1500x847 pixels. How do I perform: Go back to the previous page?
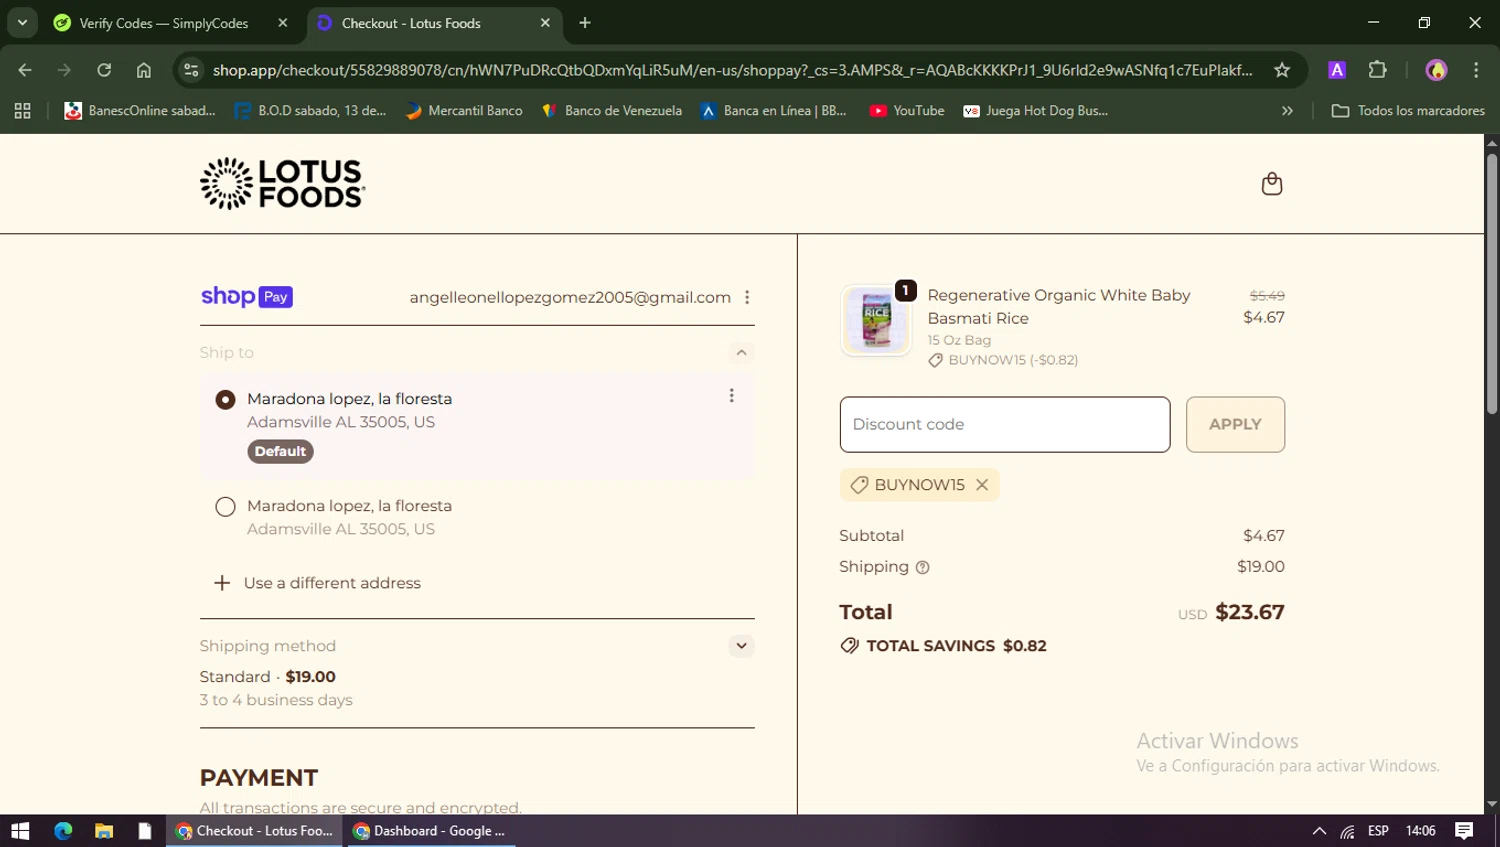[25, 70]
